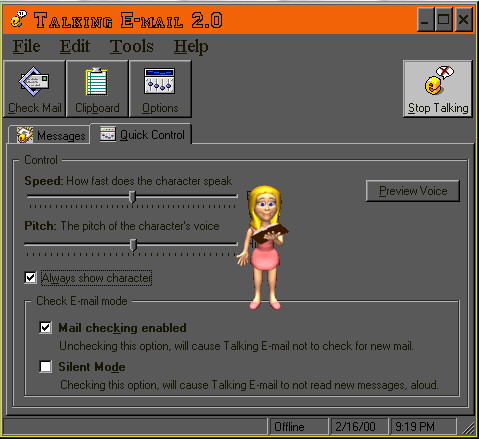Click the 'Unchecking this option' description text
479x439 pixels.
[x=236, y=346]
